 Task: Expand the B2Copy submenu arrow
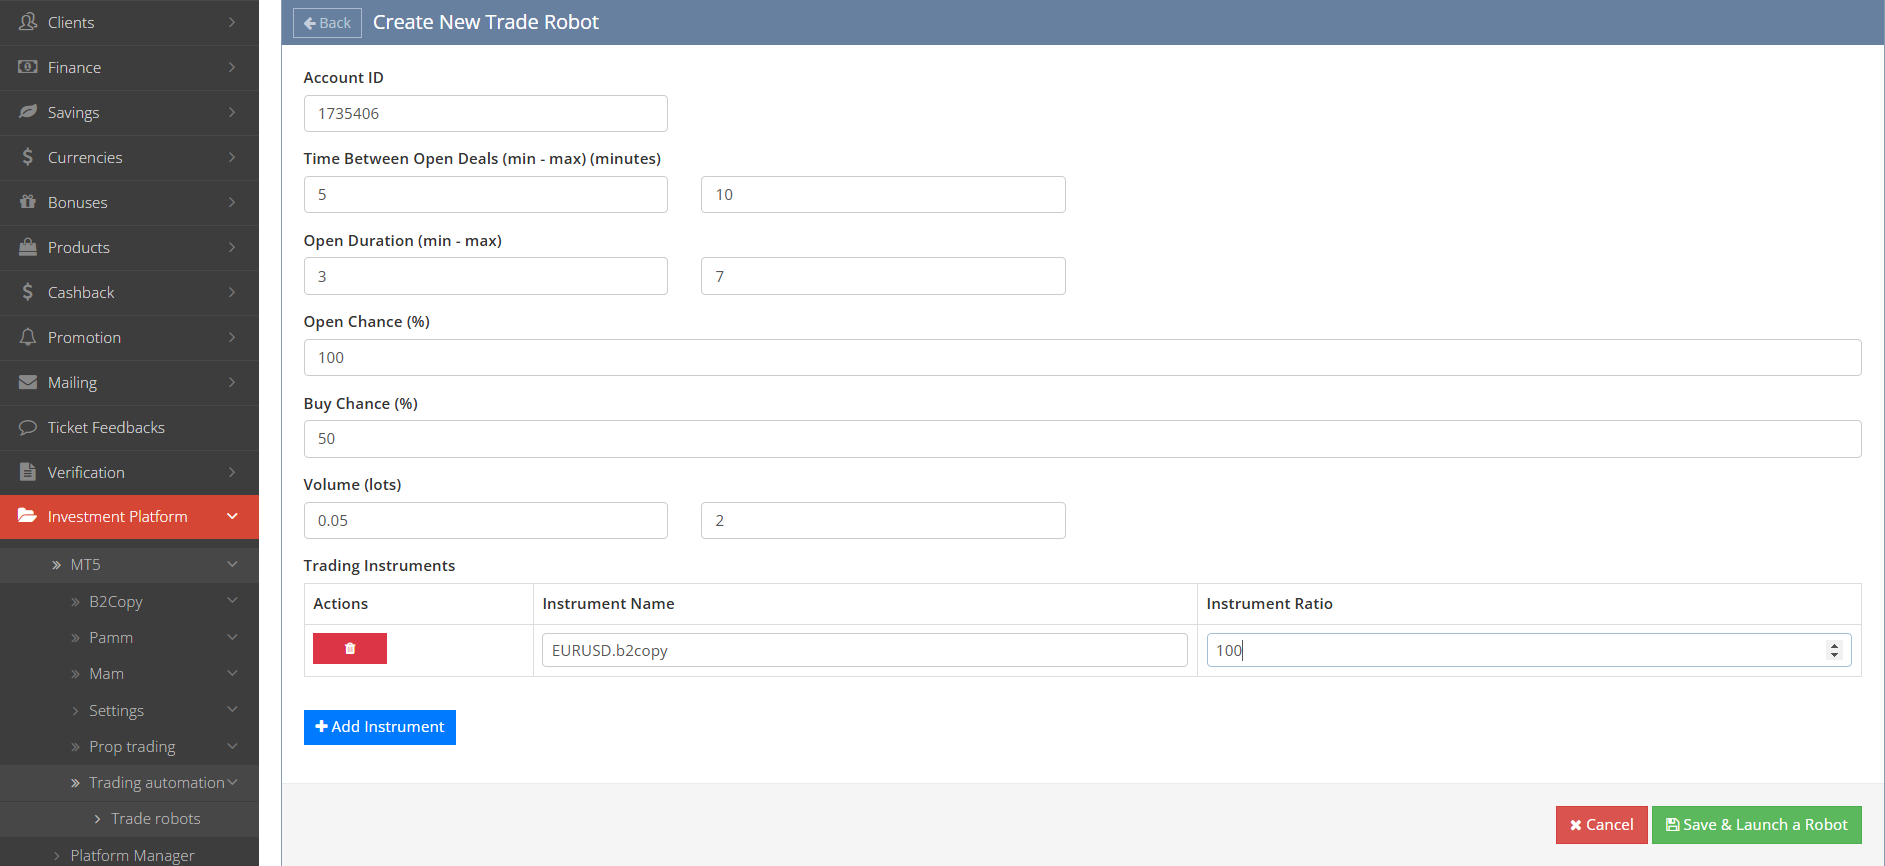[232, 601]
